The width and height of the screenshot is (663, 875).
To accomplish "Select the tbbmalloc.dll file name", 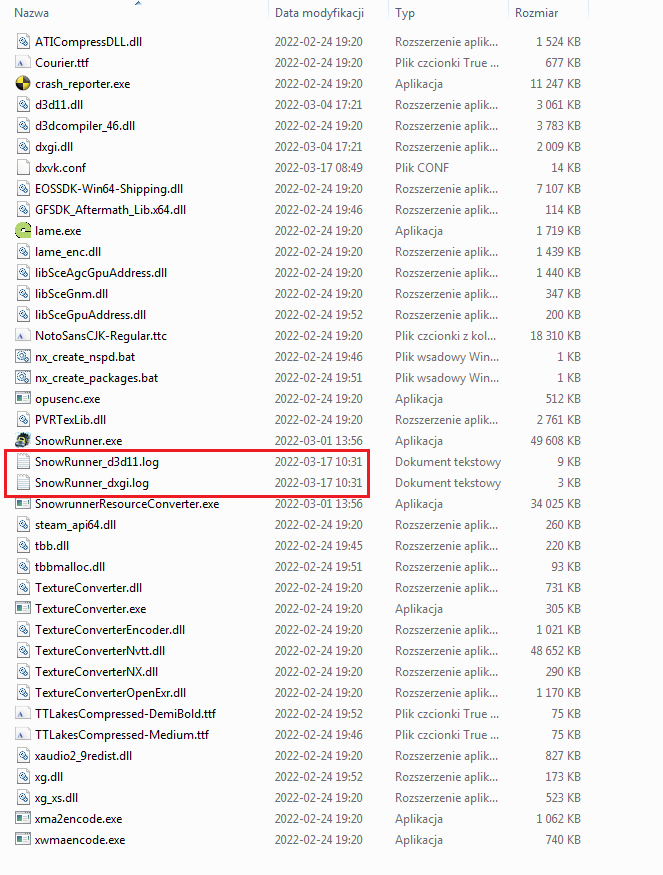I will coord(70,566).
